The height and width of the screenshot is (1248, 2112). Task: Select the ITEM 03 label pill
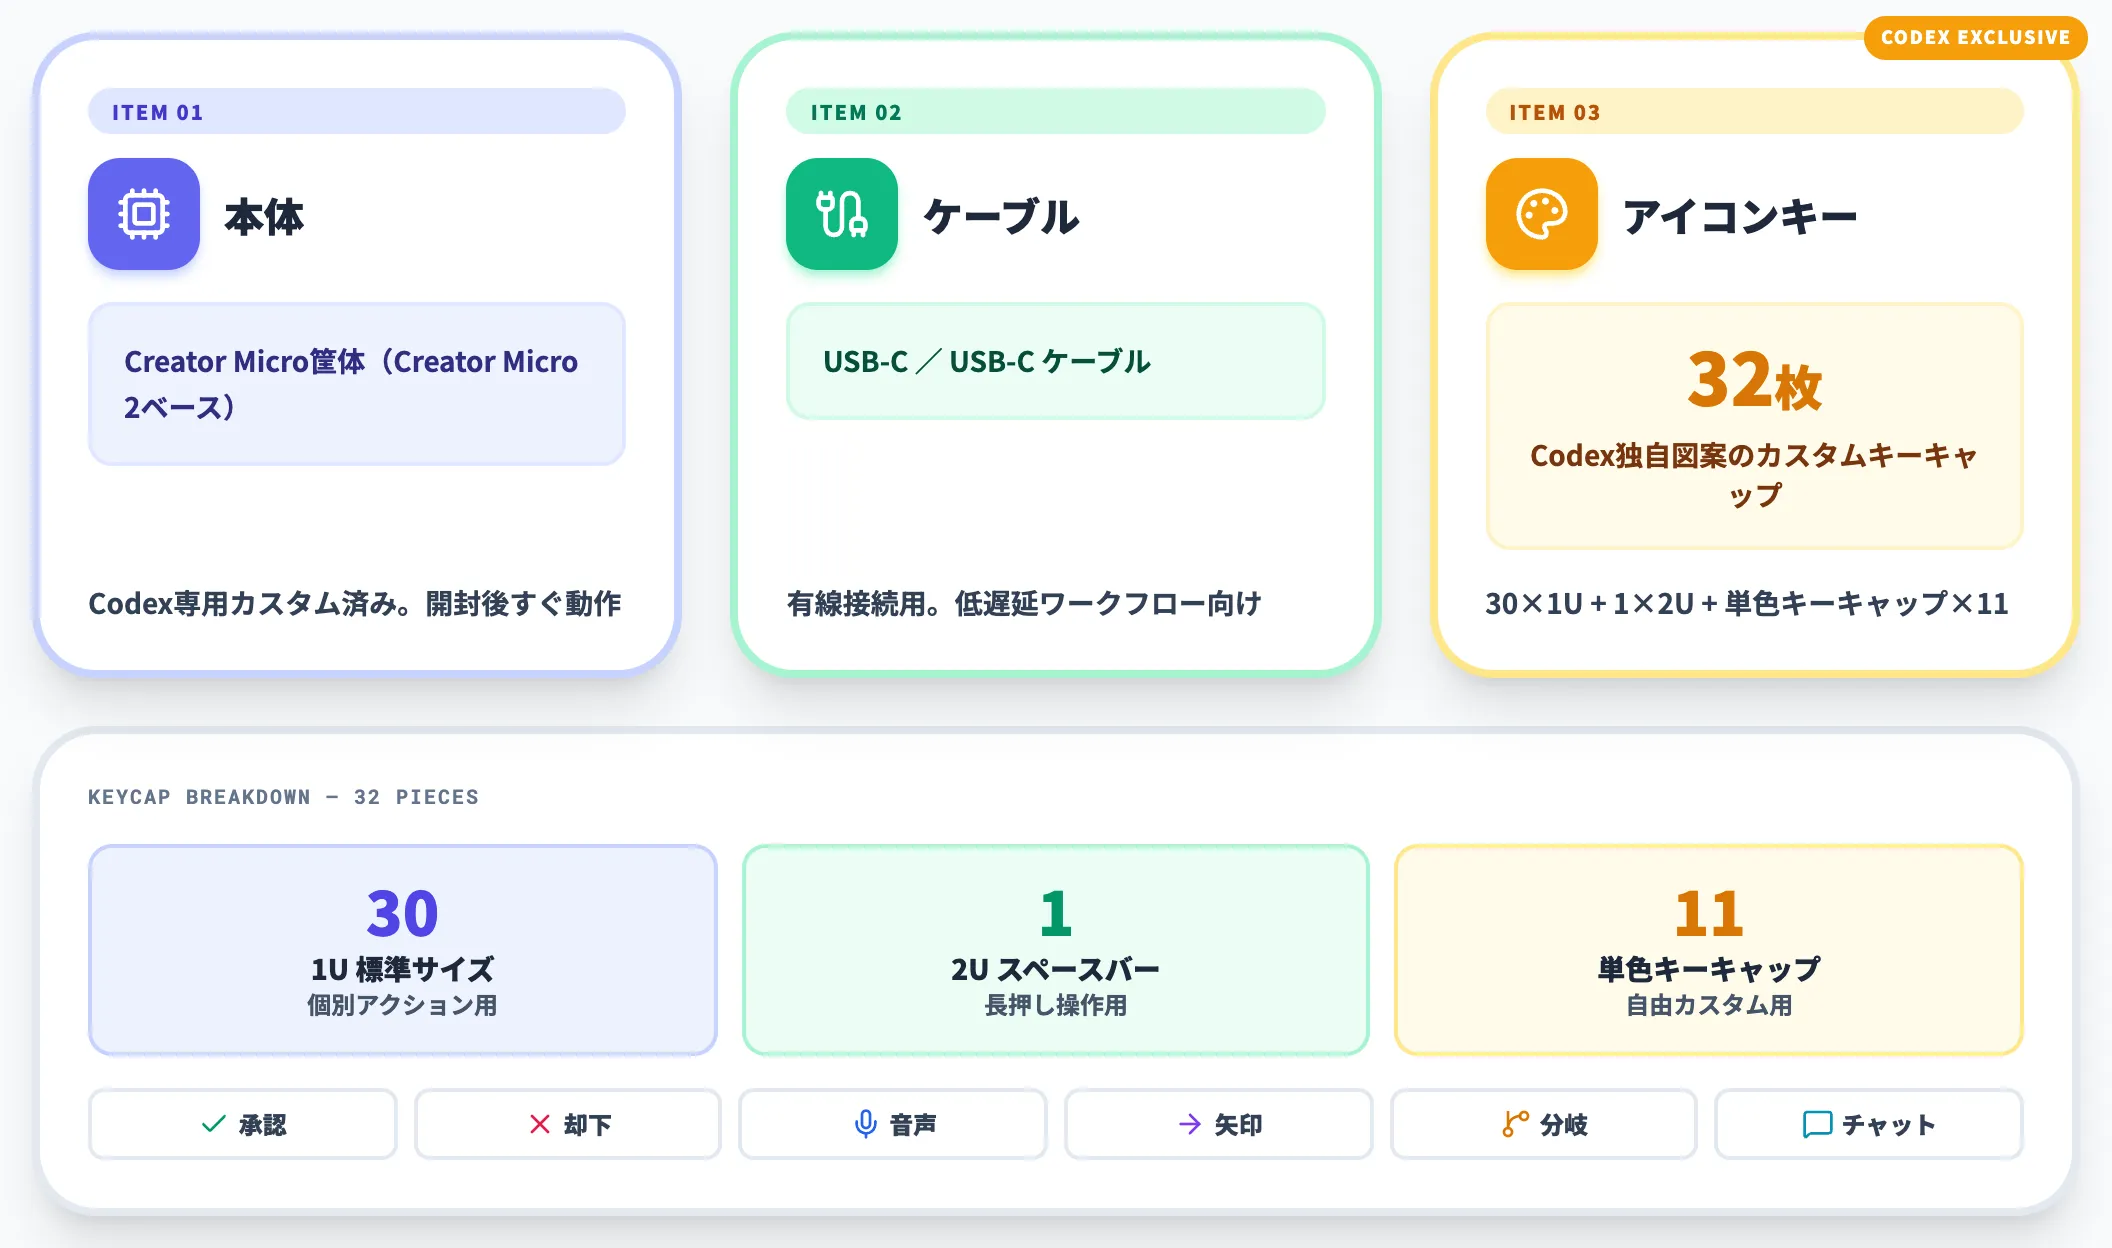(1755, 112)
